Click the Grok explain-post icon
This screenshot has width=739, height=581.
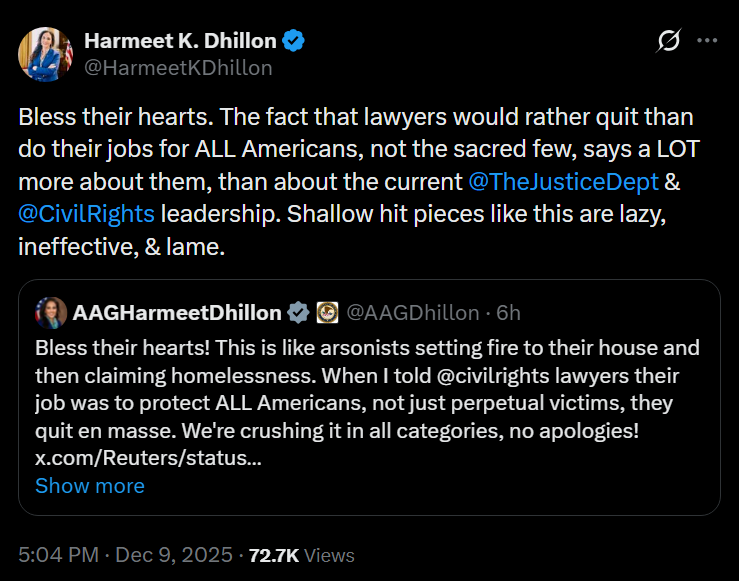tap(667, 41)
